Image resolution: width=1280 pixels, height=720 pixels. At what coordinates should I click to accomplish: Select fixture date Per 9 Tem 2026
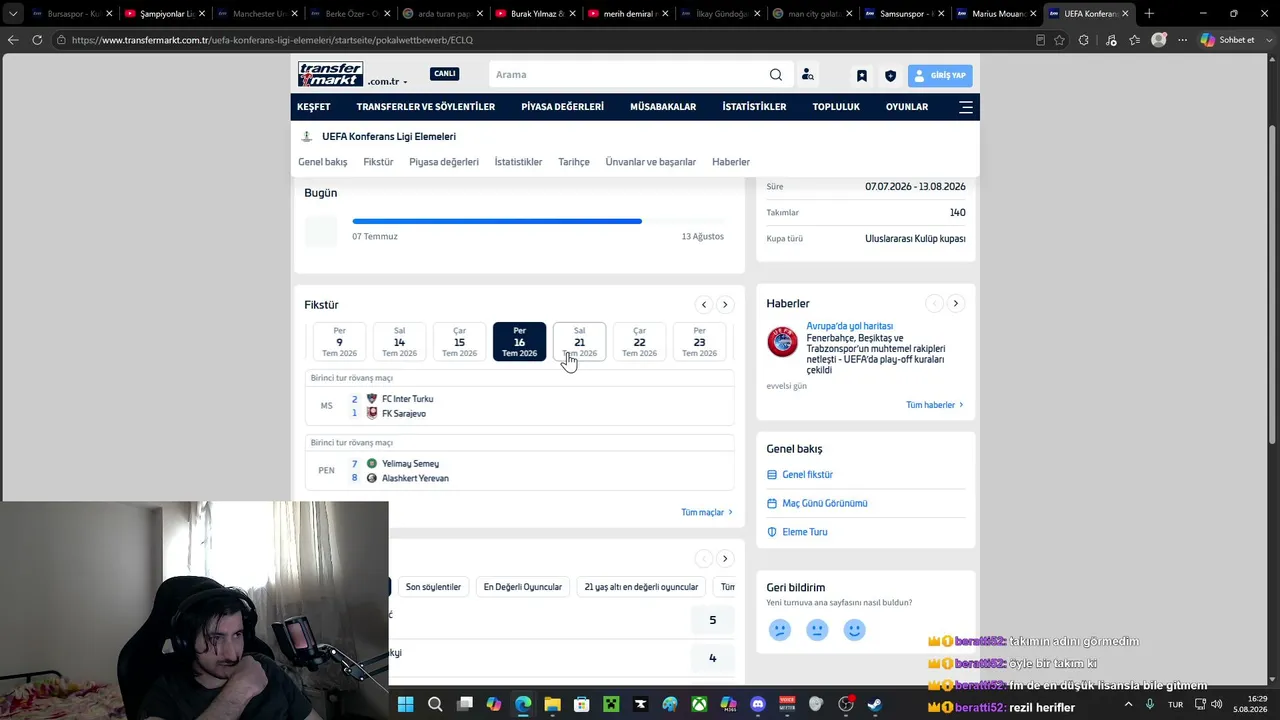[x=340, y=342]
